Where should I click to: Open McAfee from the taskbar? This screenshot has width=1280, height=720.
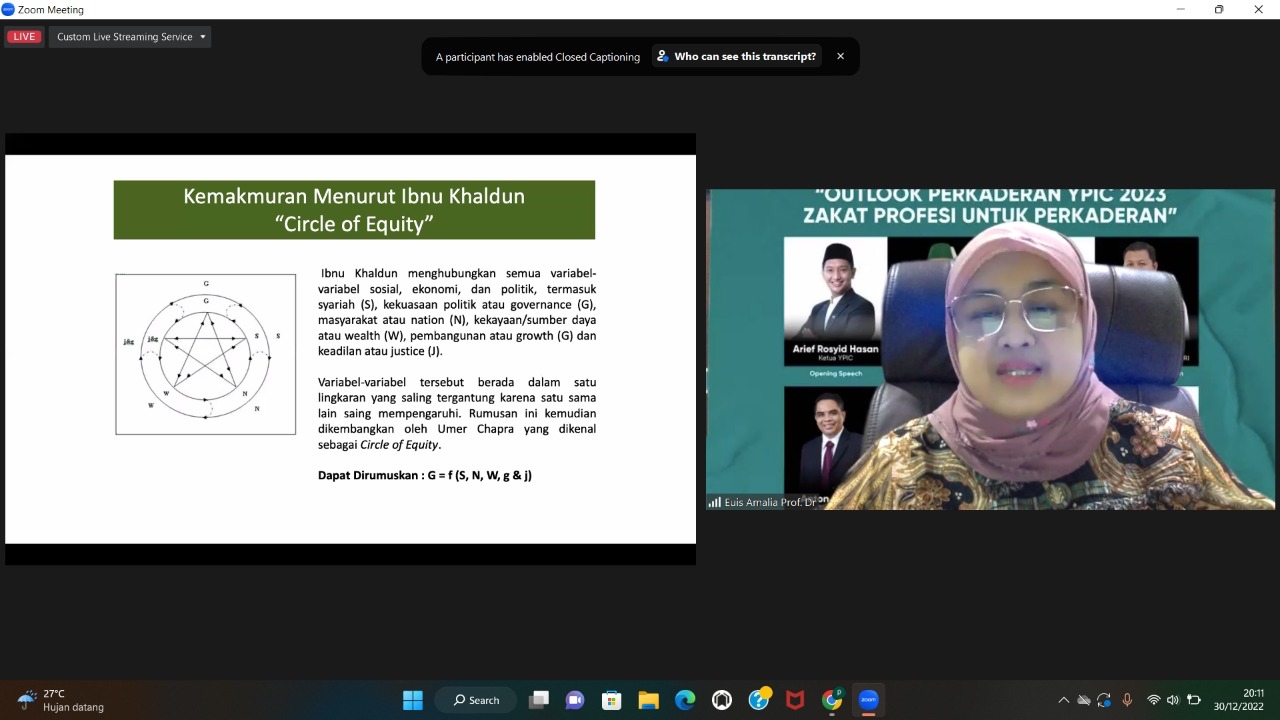coord(795,700)
